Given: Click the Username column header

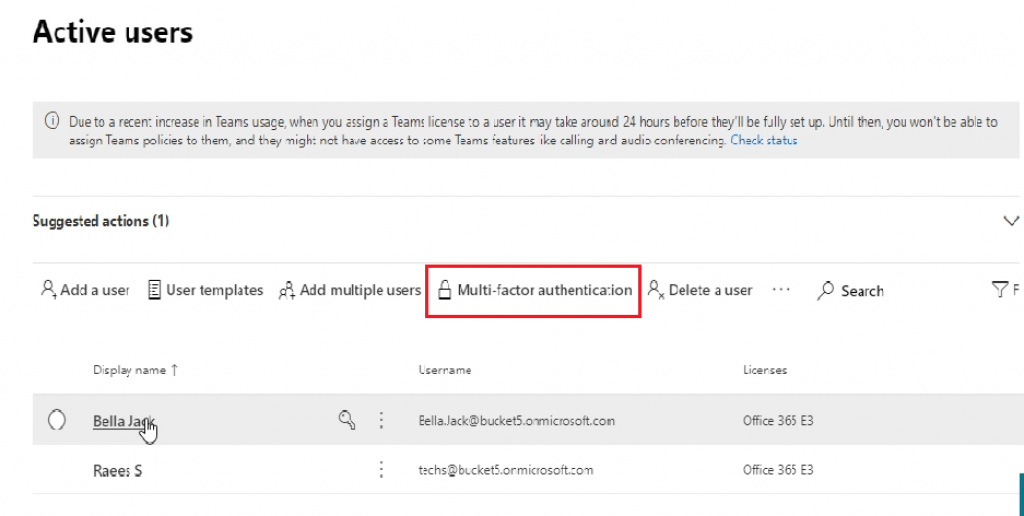Looking at the screenshot, I should [x=445, y=370].
